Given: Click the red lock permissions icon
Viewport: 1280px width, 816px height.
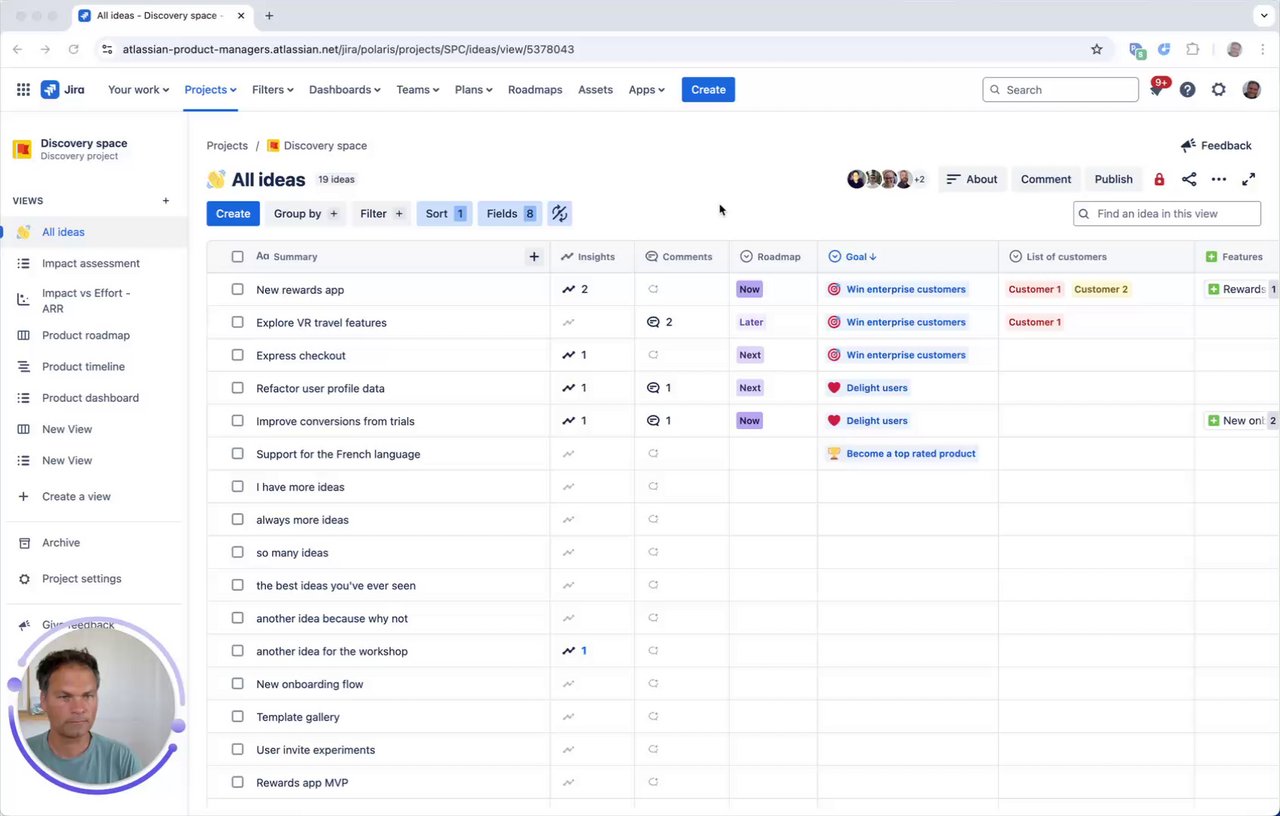Looking at the screenshot, I should tap(1159, 180).
